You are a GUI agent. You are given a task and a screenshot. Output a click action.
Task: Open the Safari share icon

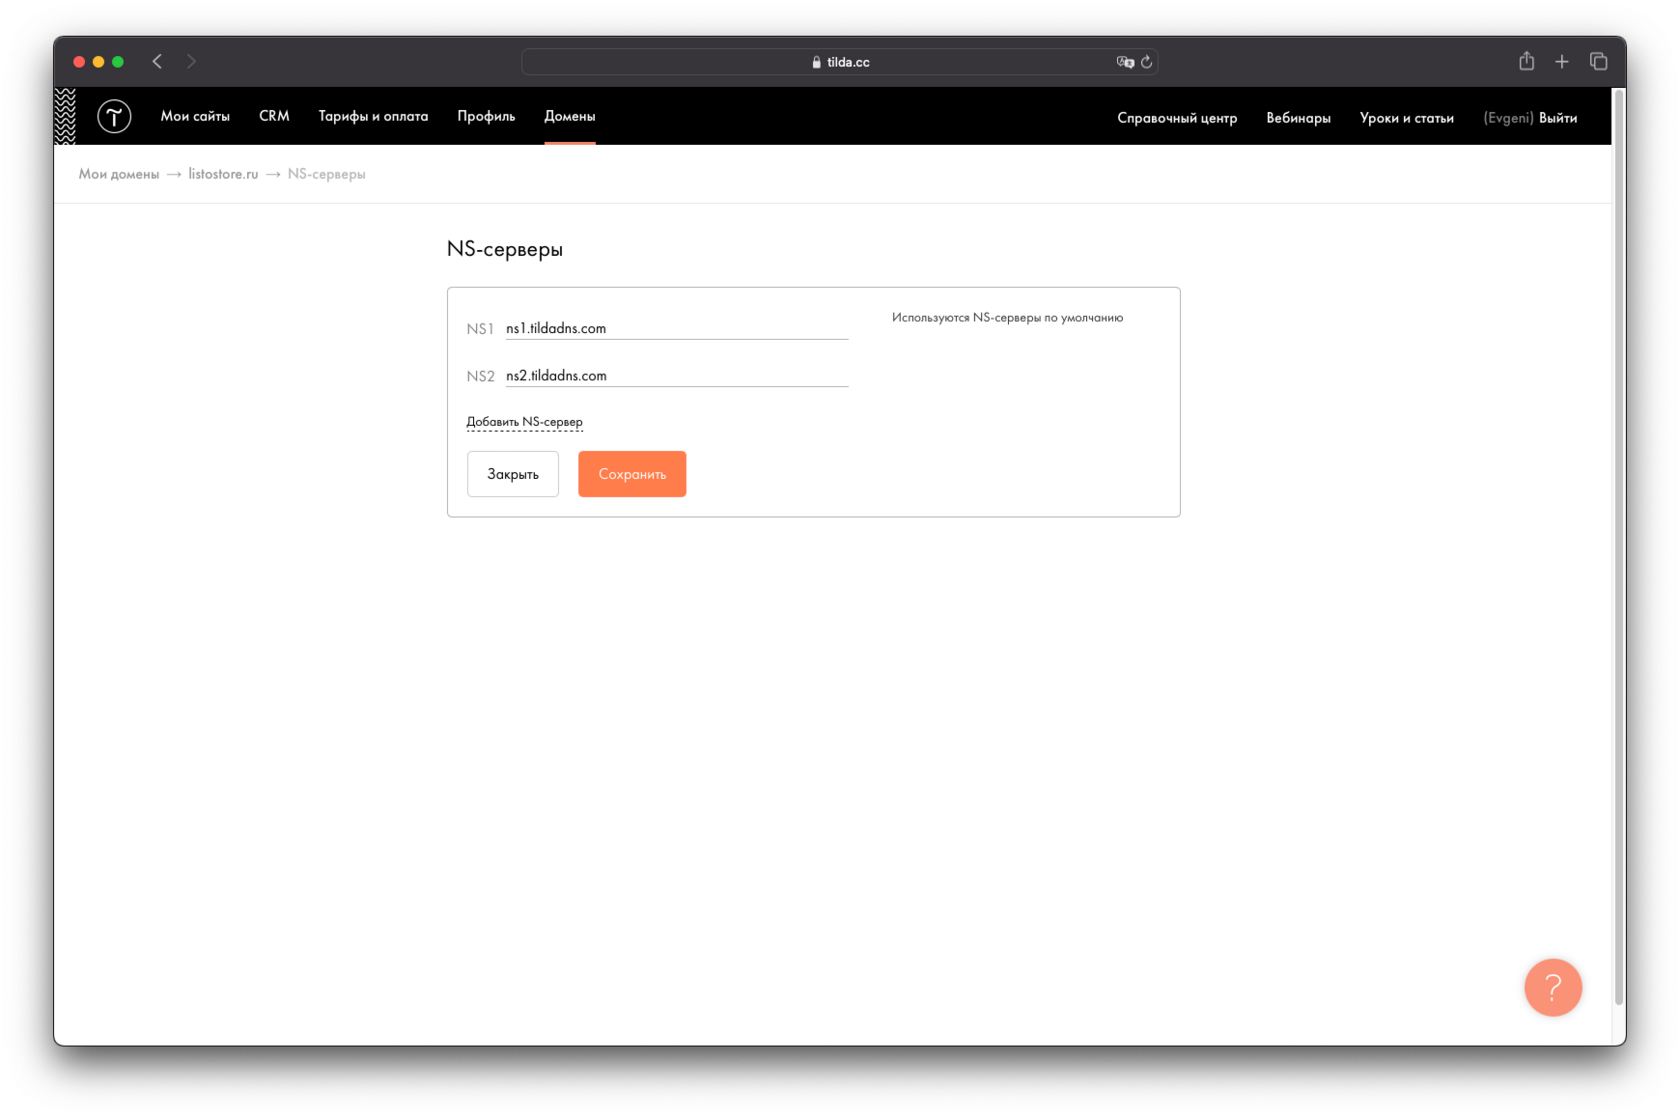[x=1526, y=61]
